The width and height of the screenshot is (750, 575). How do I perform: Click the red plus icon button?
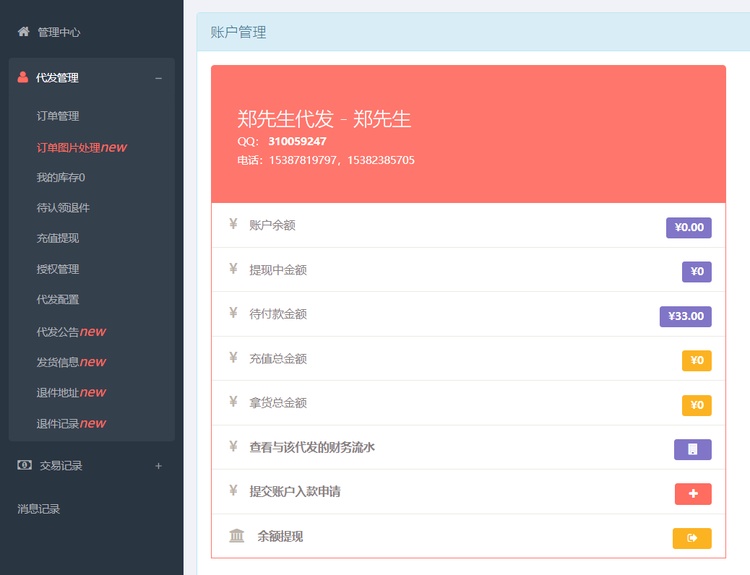[x=692, y=494]
